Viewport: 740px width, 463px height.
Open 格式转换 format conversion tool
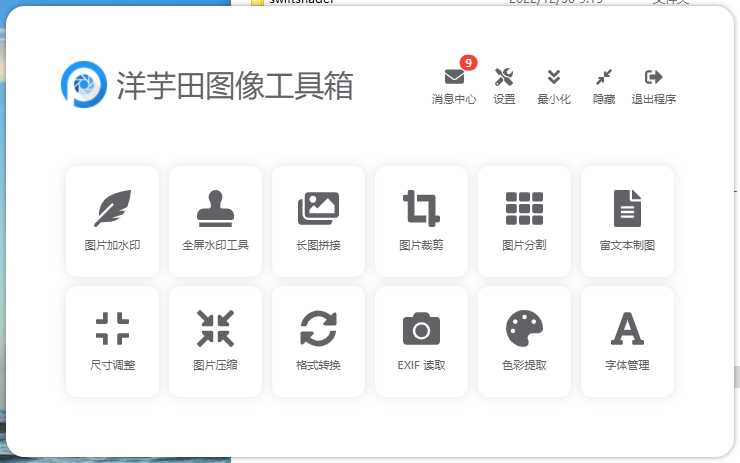[x=318, y=341]
